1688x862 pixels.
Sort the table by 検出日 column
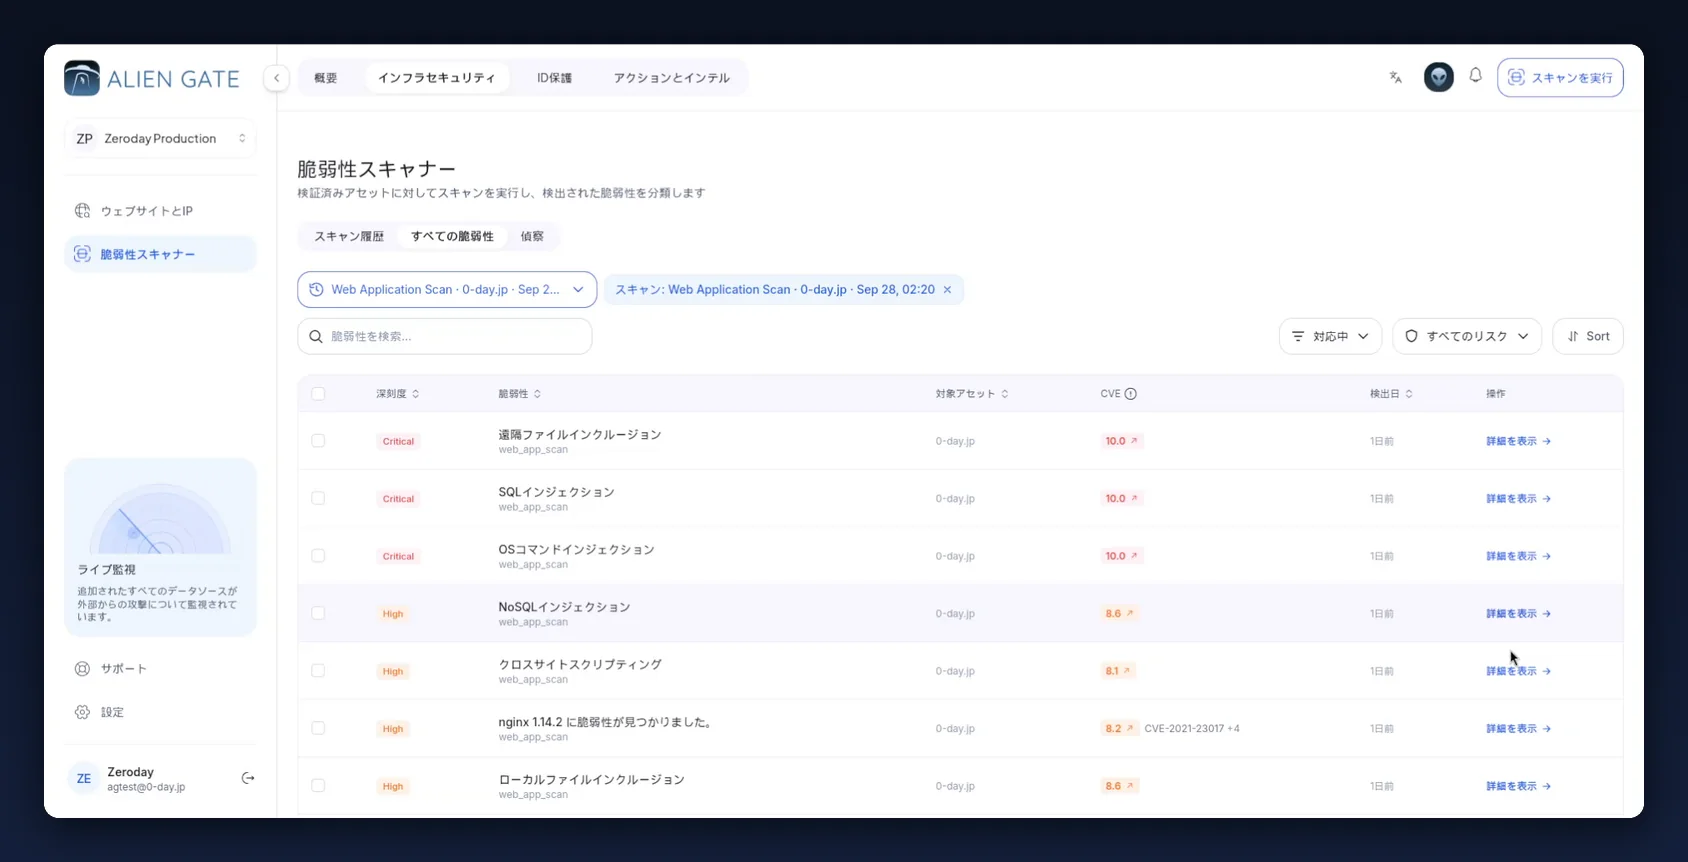pos(1391,394)
